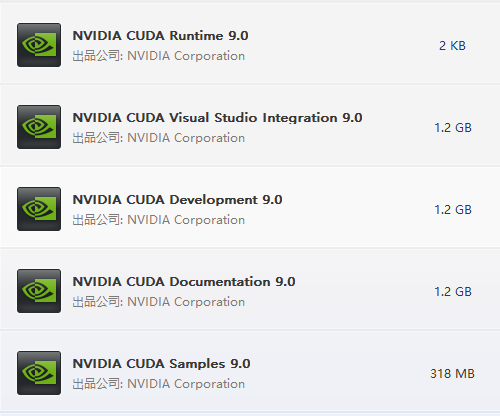Click publisher text under CUDA Development 9.0
The image size is (500, 416).
(x=159, y=220)
